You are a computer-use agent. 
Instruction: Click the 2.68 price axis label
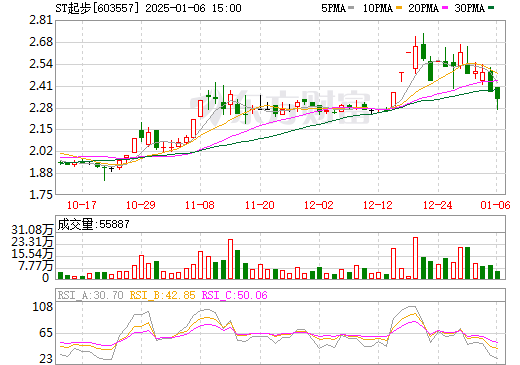point(41,42)
